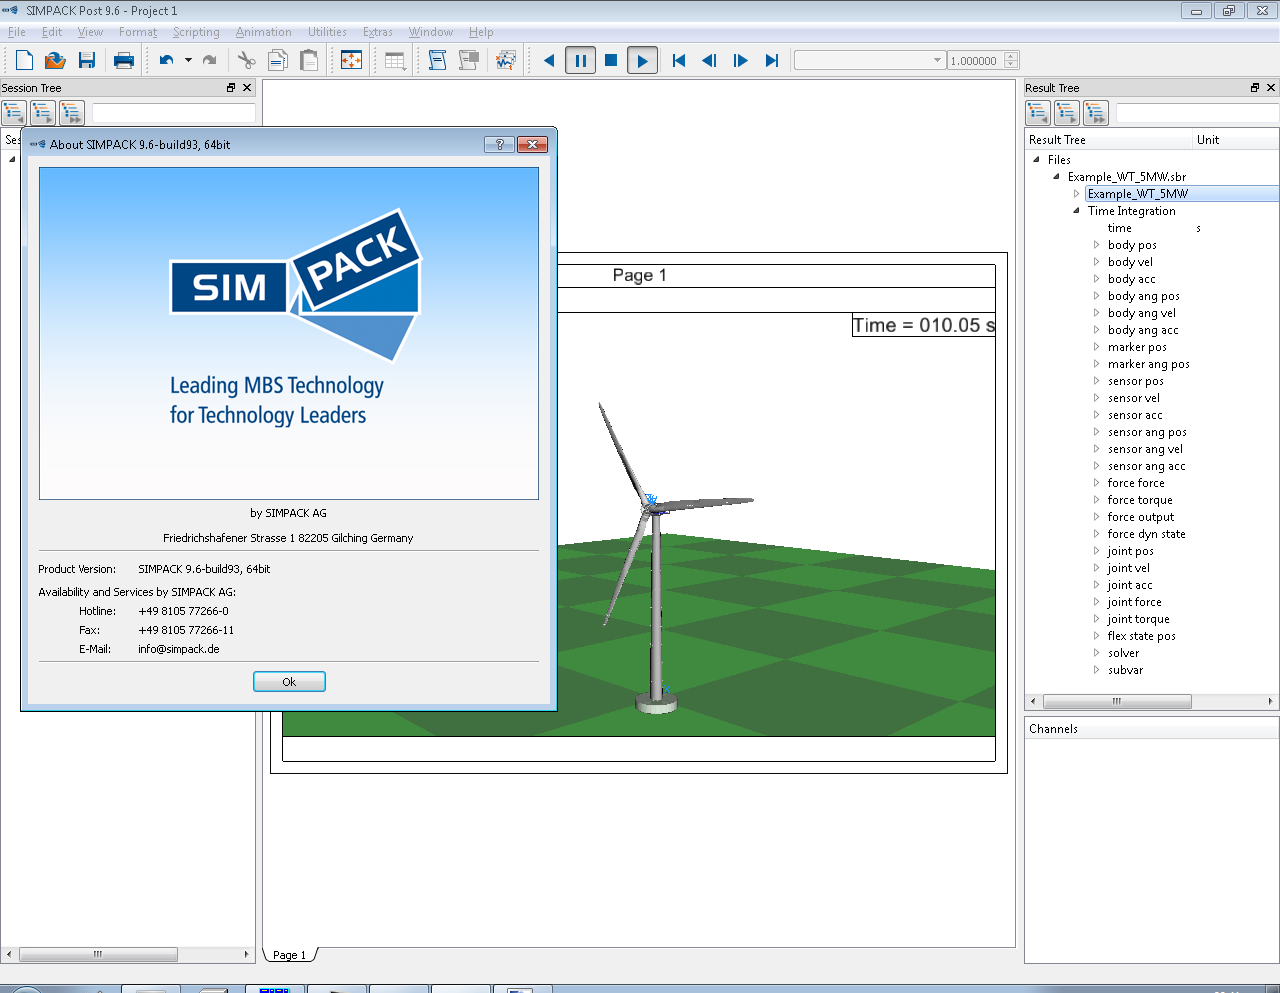Toggle Play forward animation button
Image resolution: width=1280 pixels, height=993 pixels.
tap(642, 61)
